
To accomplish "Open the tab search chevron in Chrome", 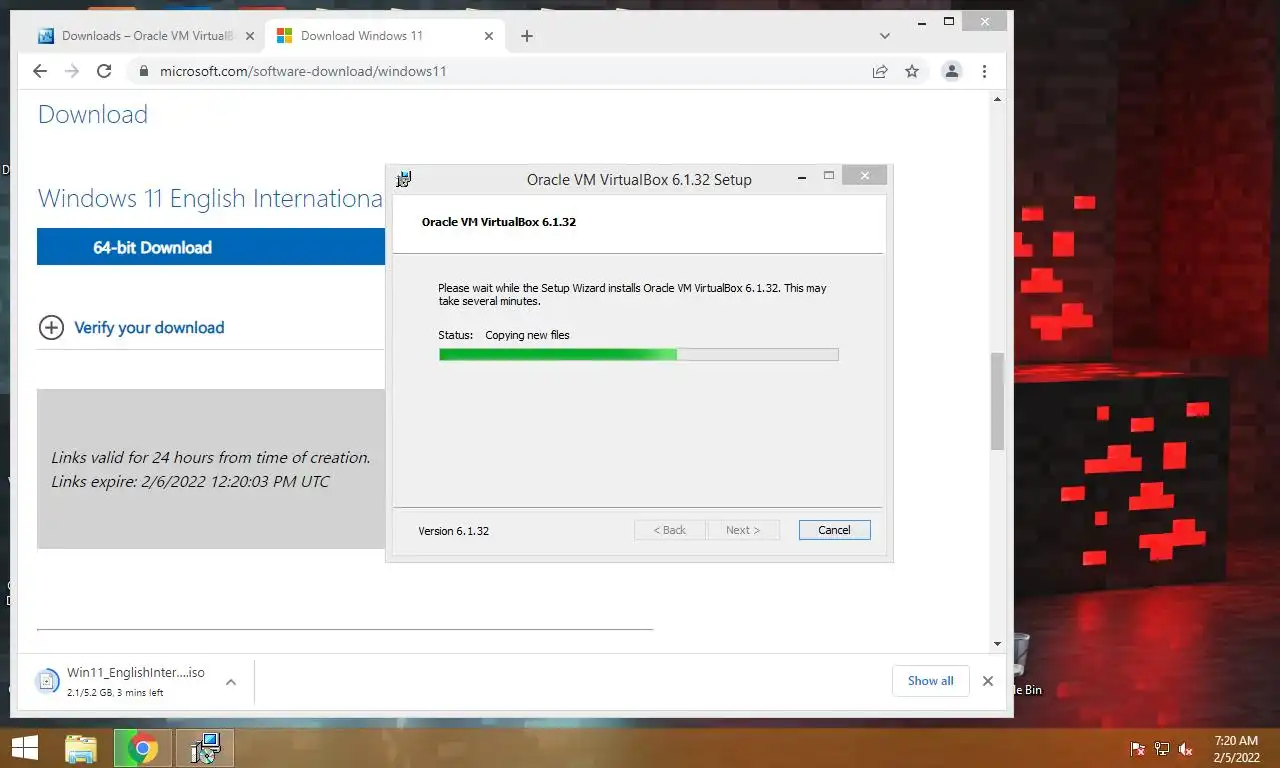I will pos(885,36).
